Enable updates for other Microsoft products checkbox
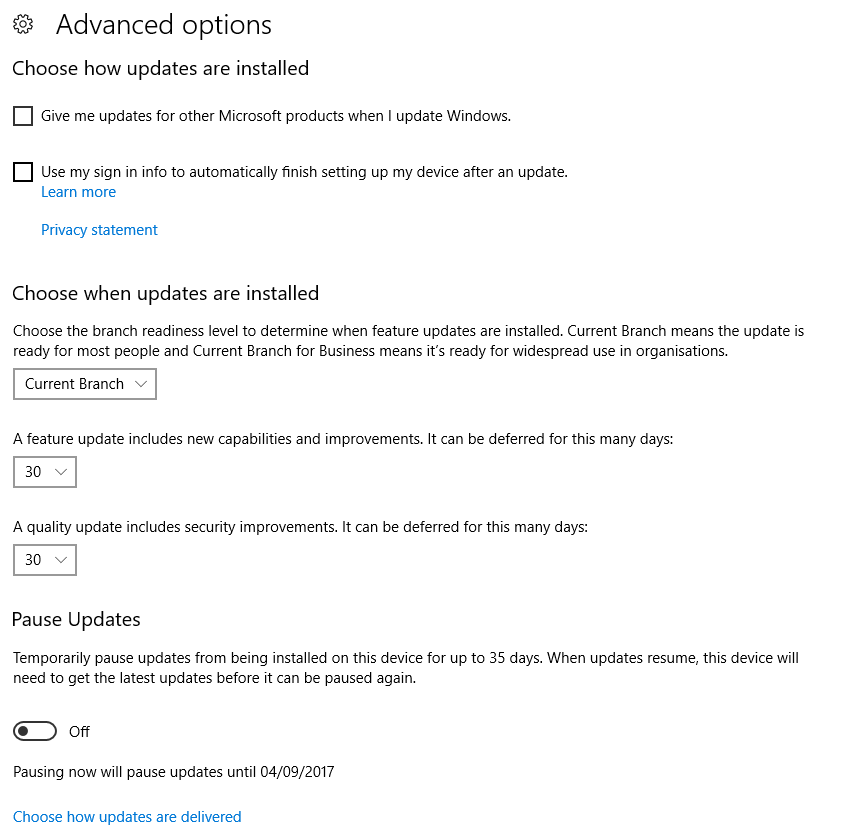This screenshot has height=837, width=858. pyautogui.click(x=23, y=116)
